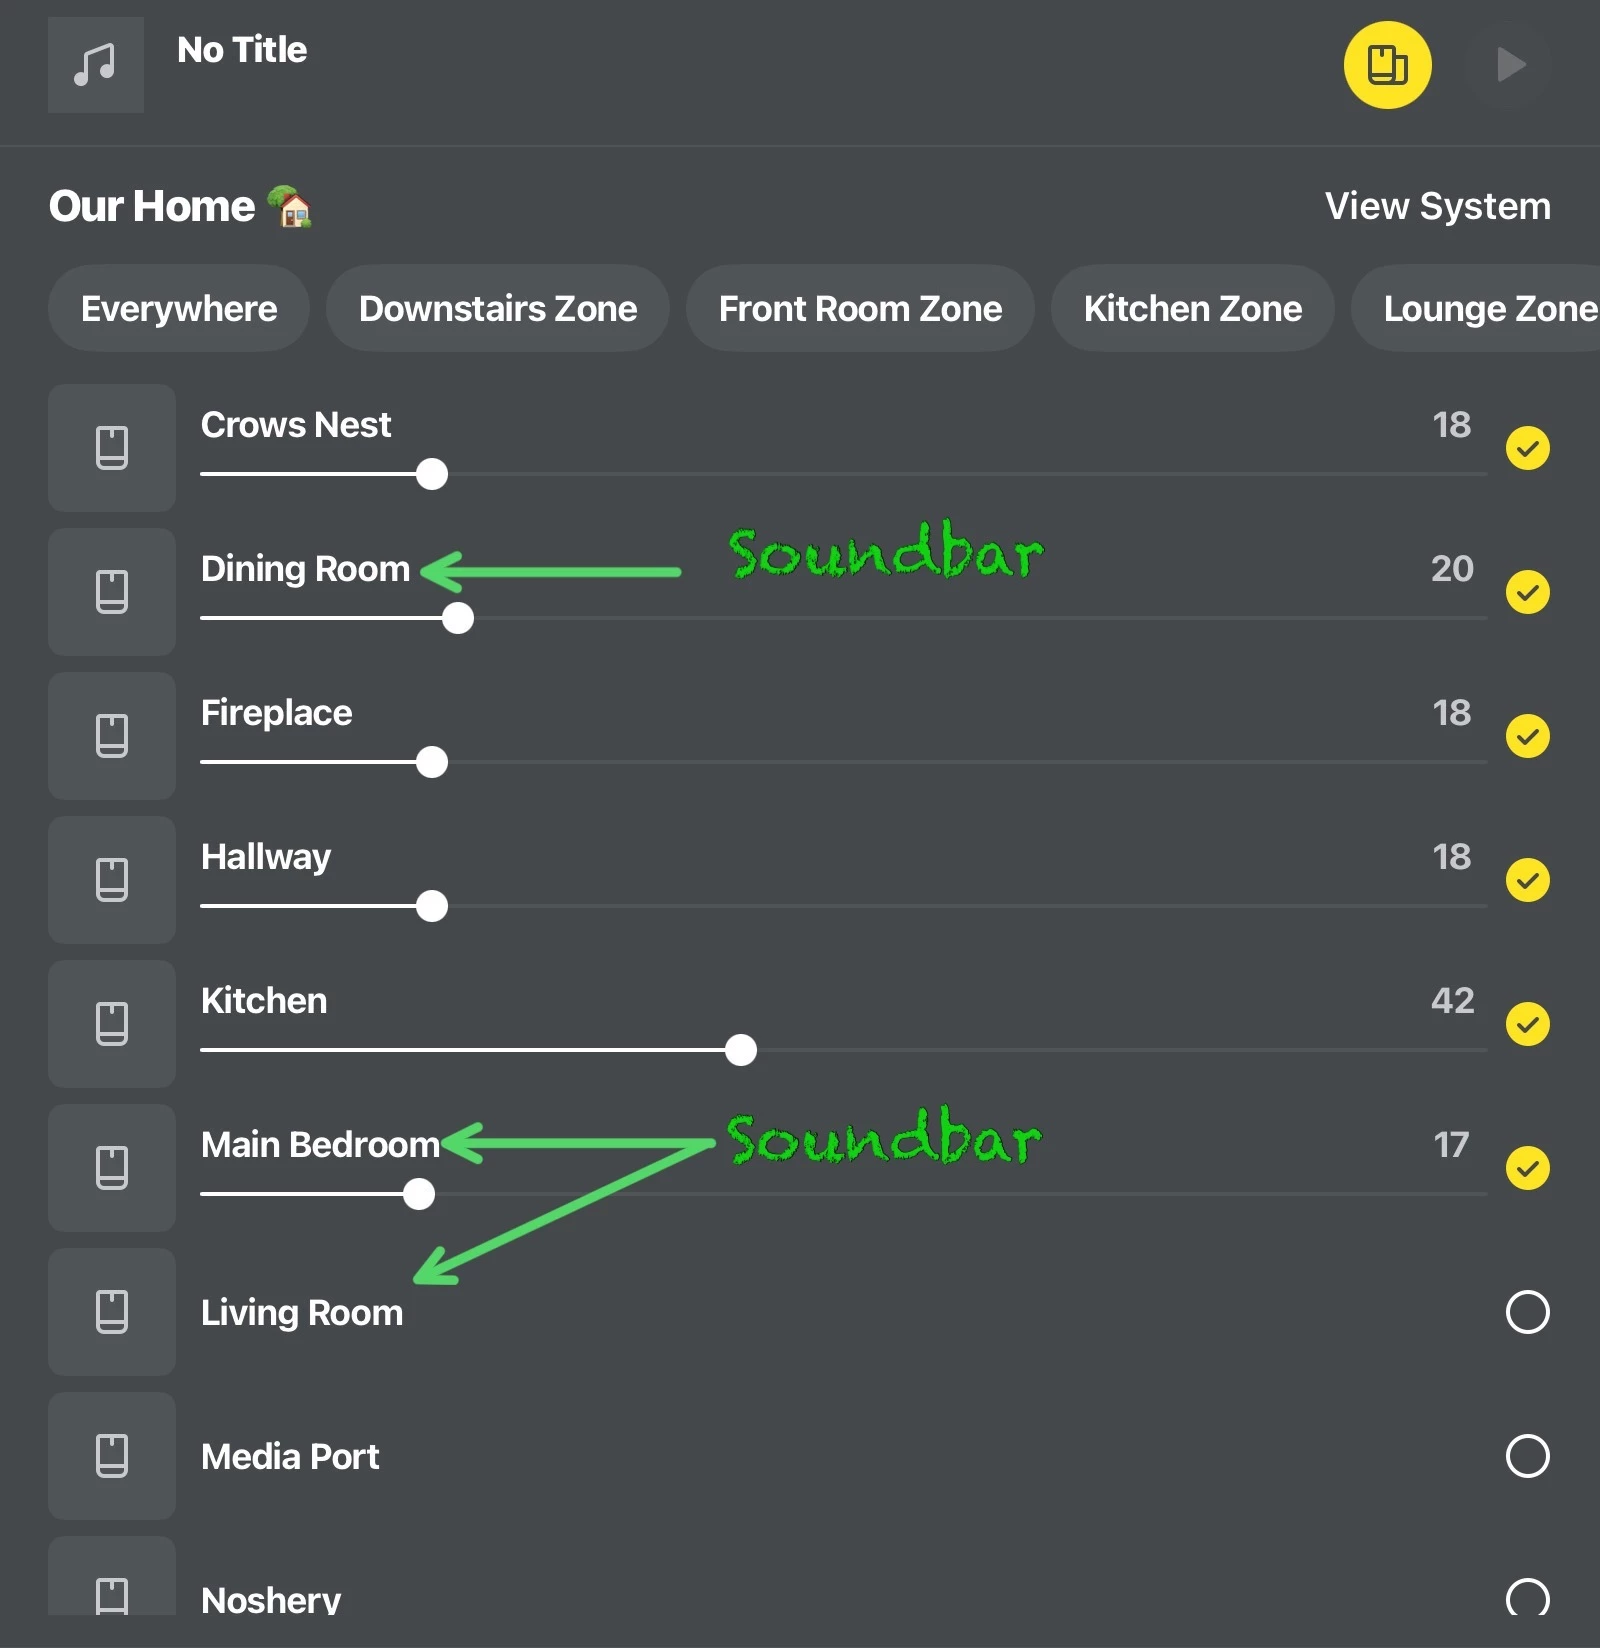Add Media Port to the group
This screenshot has width=1600, height=1648.
coord(1527,1456)
